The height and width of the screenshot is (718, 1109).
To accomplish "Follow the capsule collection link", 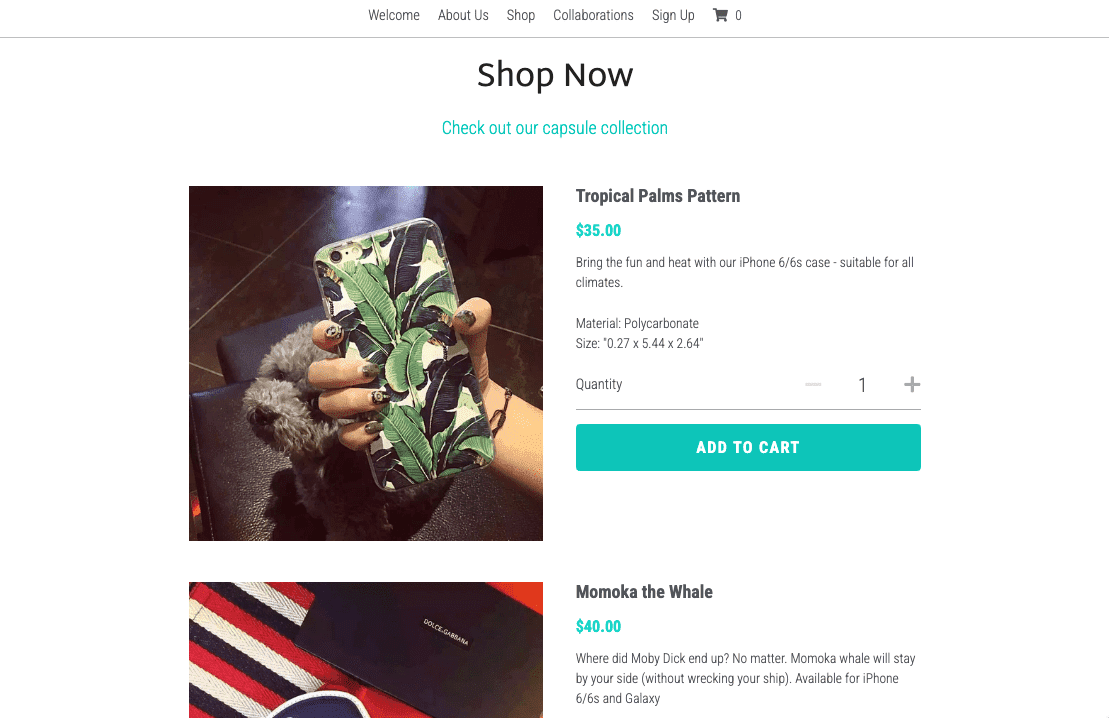I will (x=555, y=128).
